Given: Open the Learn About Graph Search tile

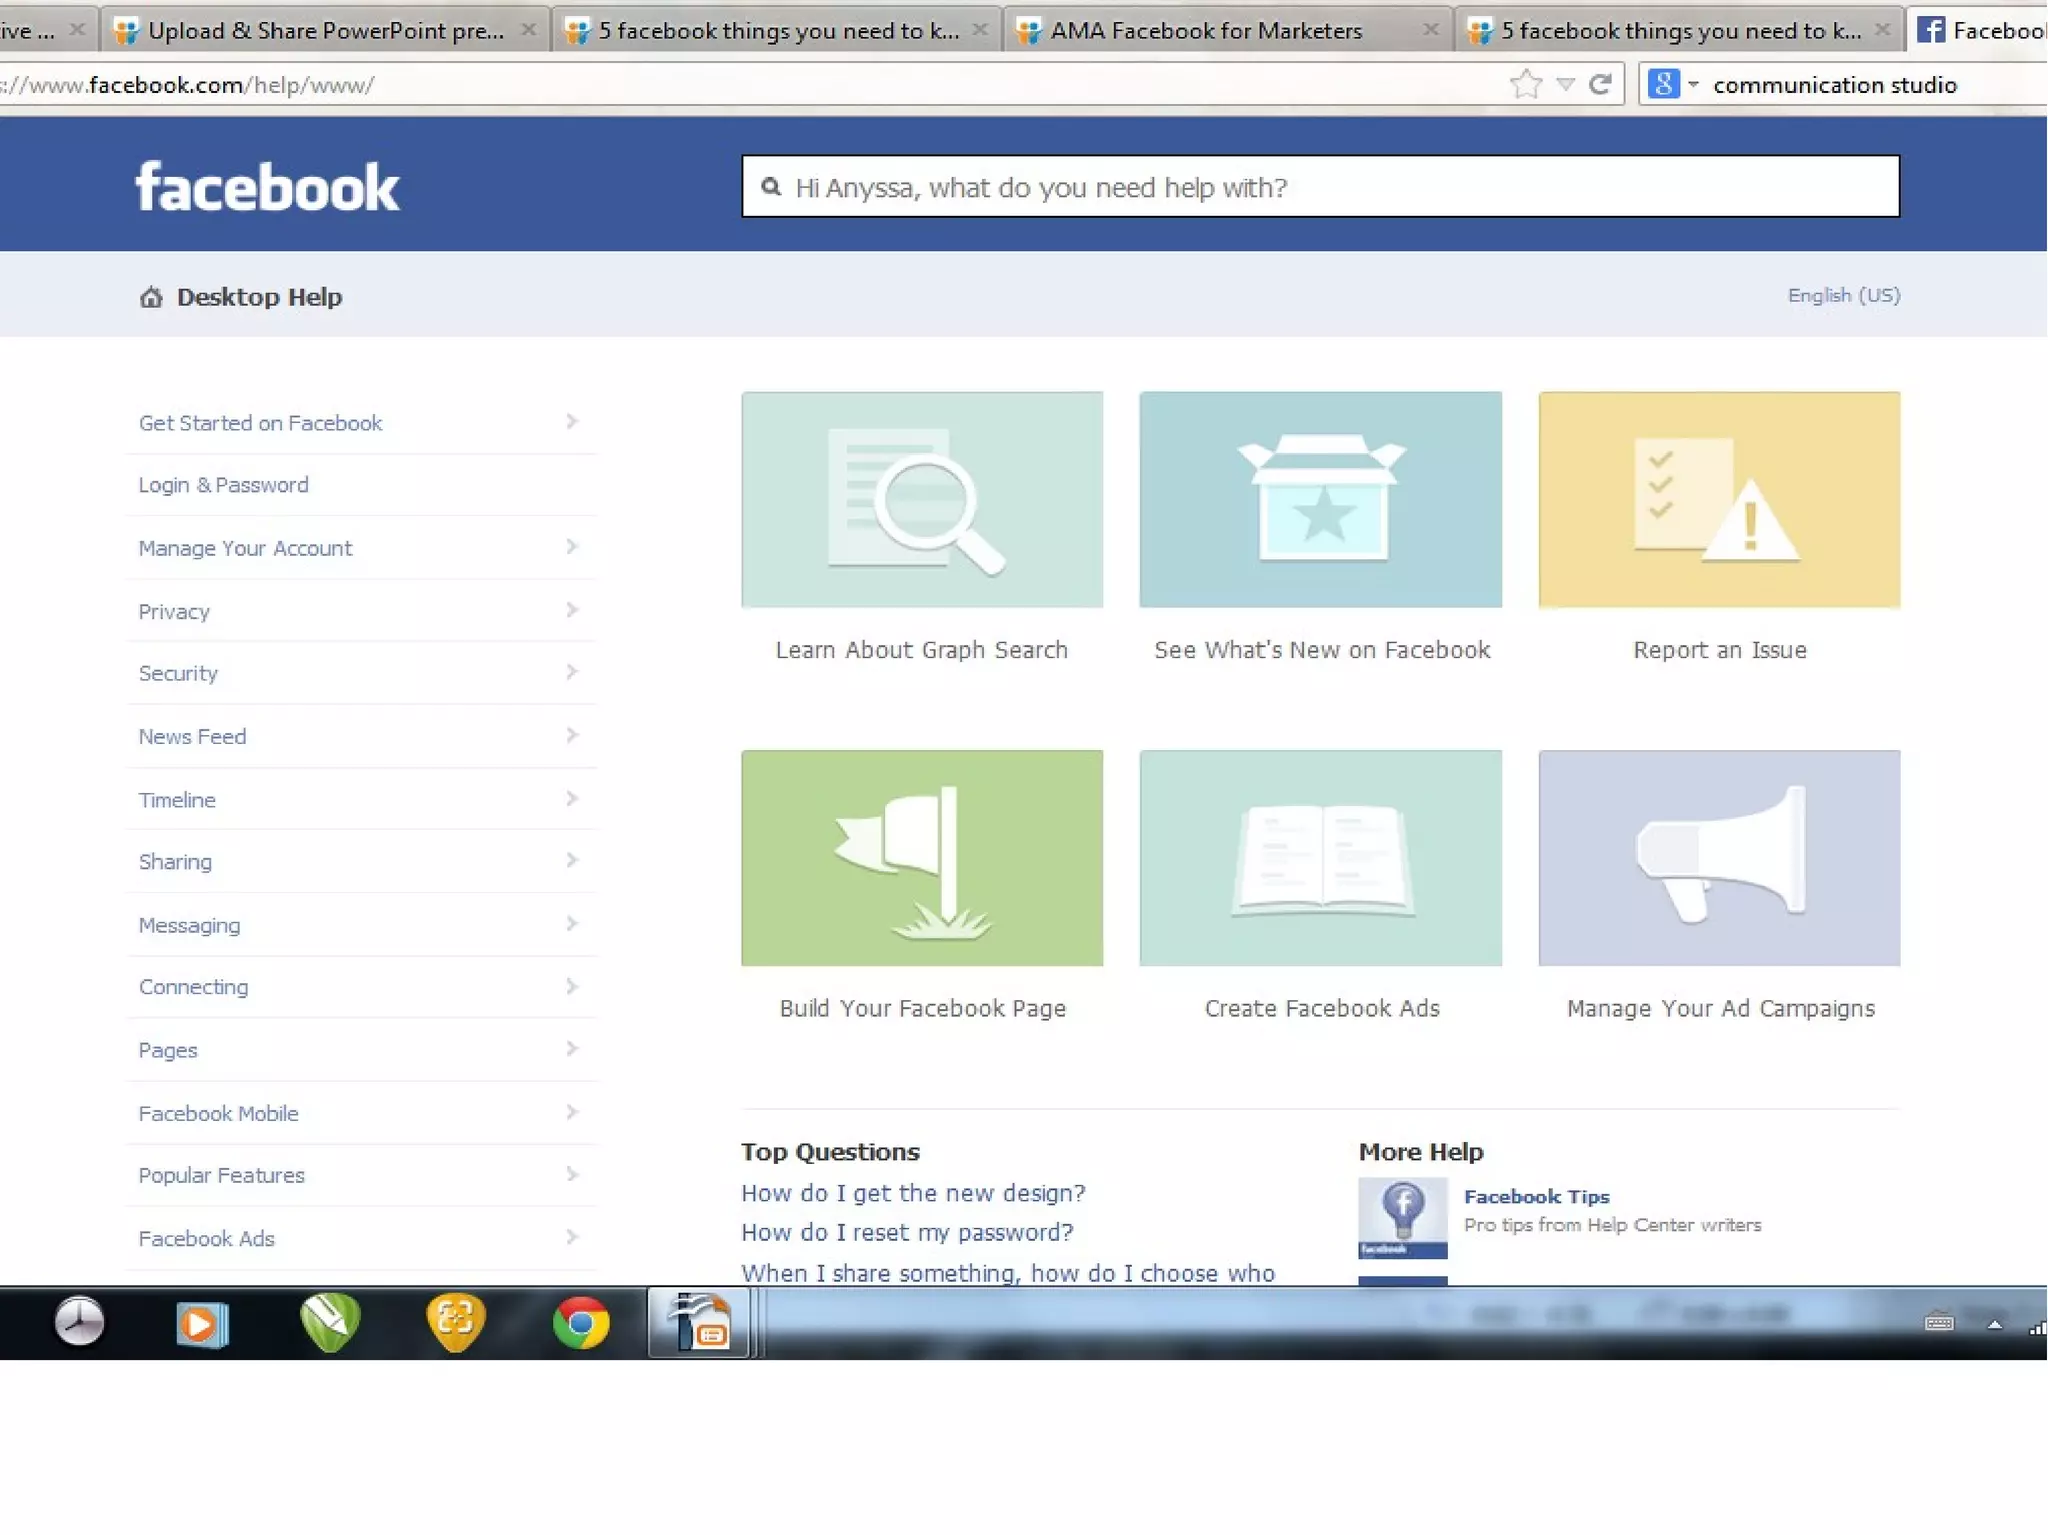Looking at the screenshot, I should point(921,499).
